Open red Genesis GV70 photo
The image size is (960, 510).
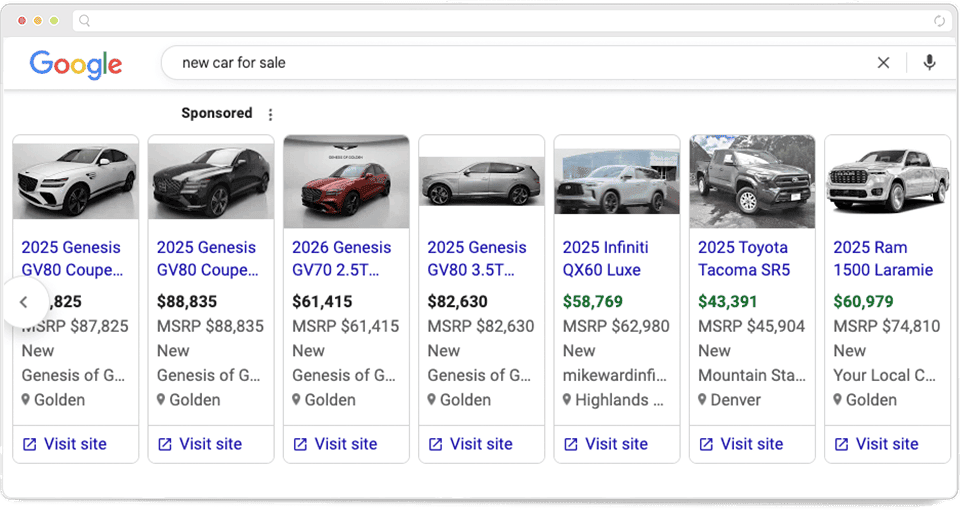[347, 182]
